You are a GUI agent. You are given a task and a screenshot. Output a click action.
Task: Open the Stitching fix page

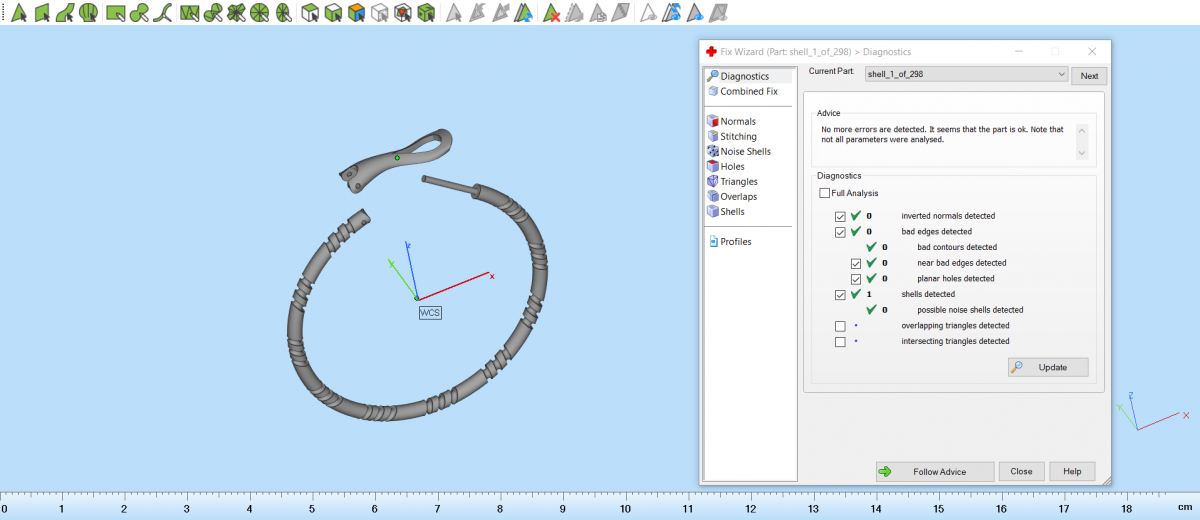tap(738, 136)
